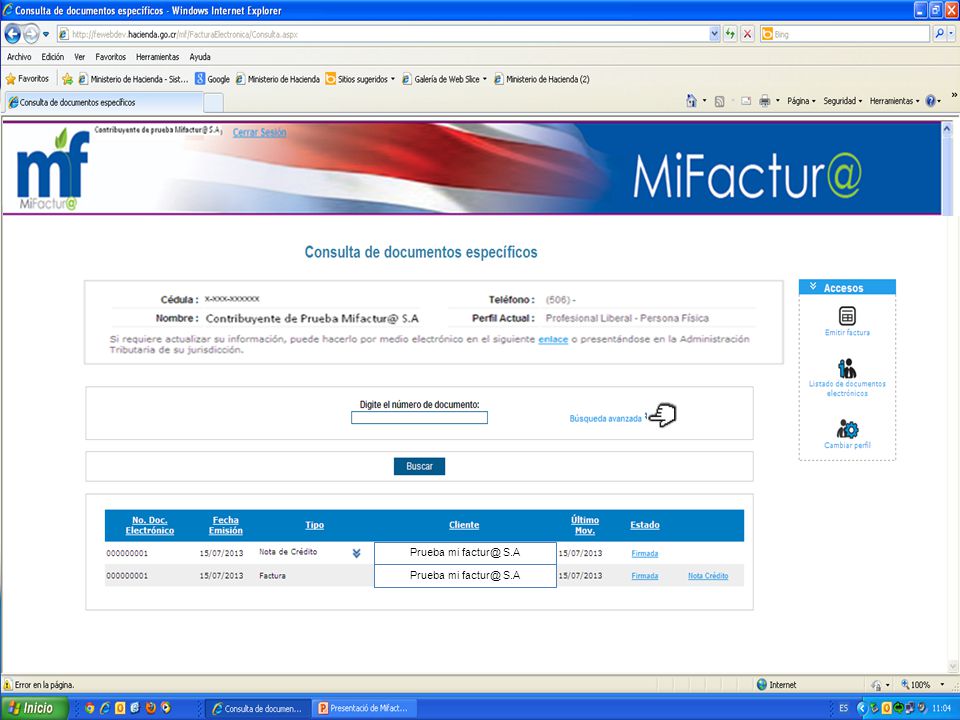Click the document number input field
This screenshot has height=720, width=960.
pyautogui.click(x=419, y=418)
